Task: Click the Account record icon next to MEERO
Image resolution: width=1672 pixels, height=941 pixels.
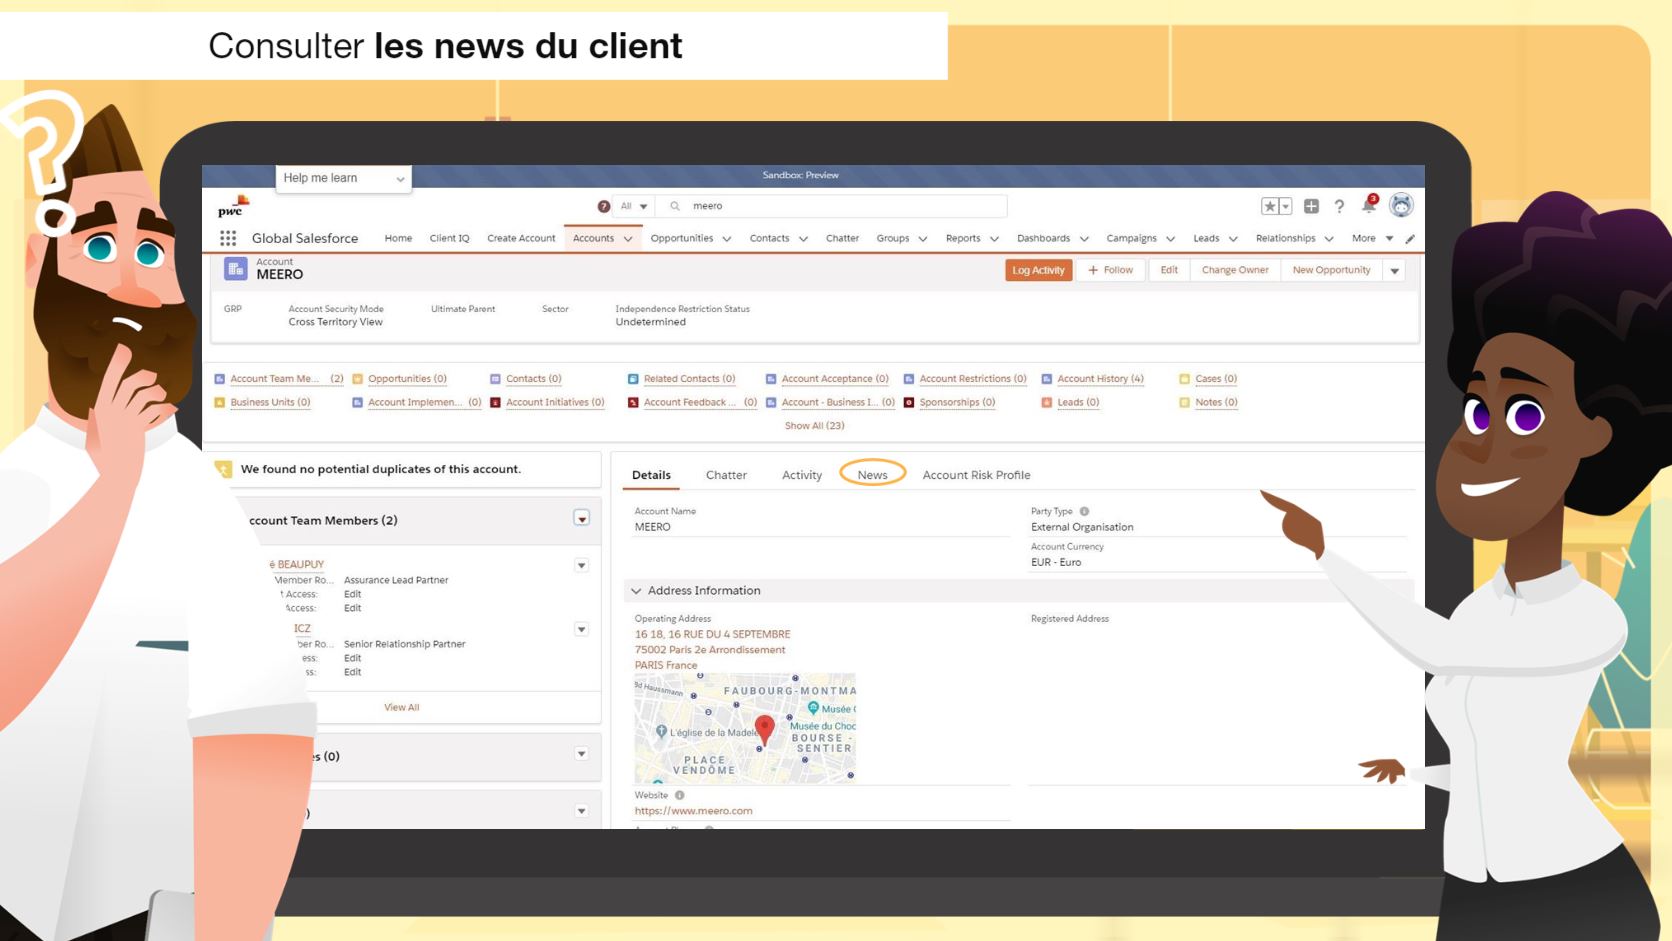Action: [x=237, y=268]
